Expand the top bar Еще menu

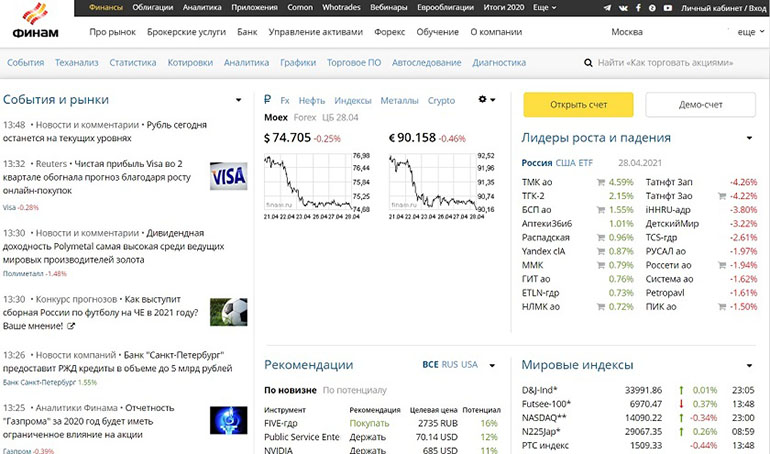click(x=545, y=8)
